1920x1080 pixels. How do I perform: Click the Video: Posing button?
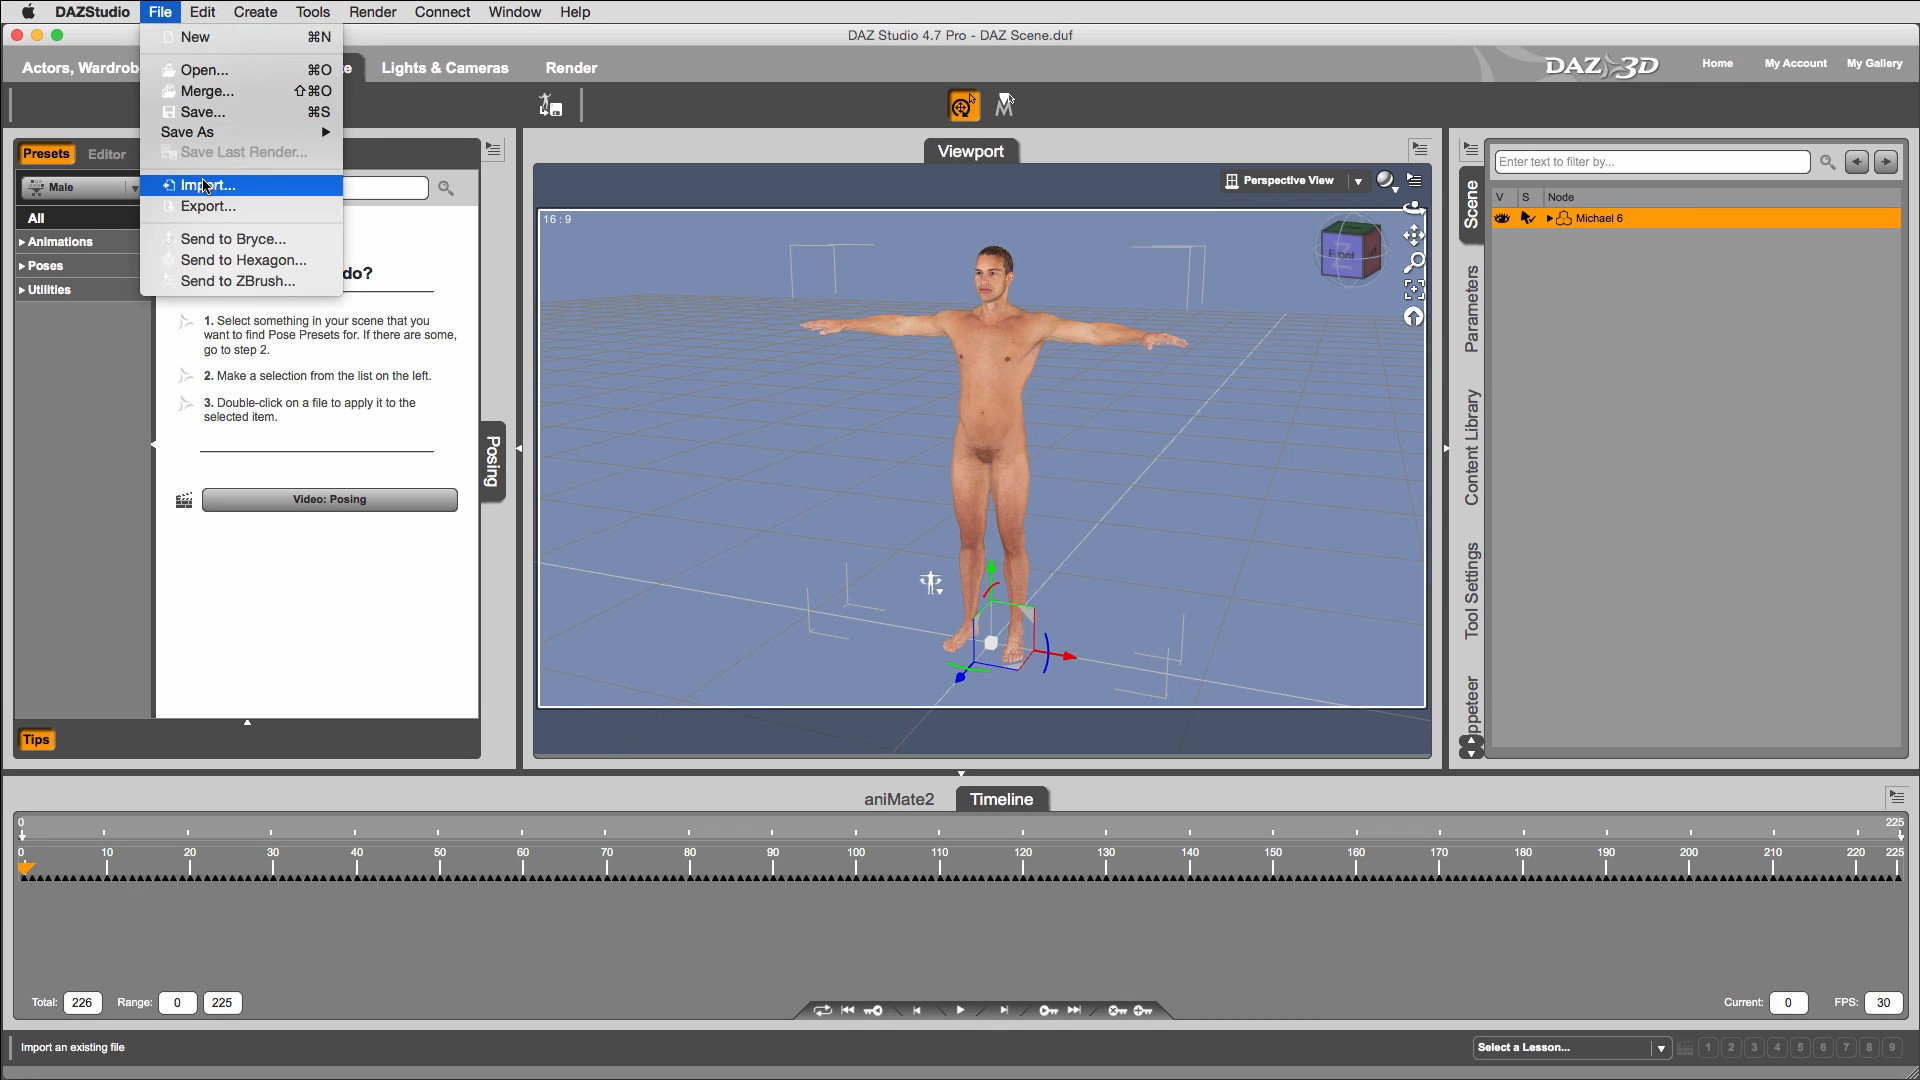click(x=330, y=500)
